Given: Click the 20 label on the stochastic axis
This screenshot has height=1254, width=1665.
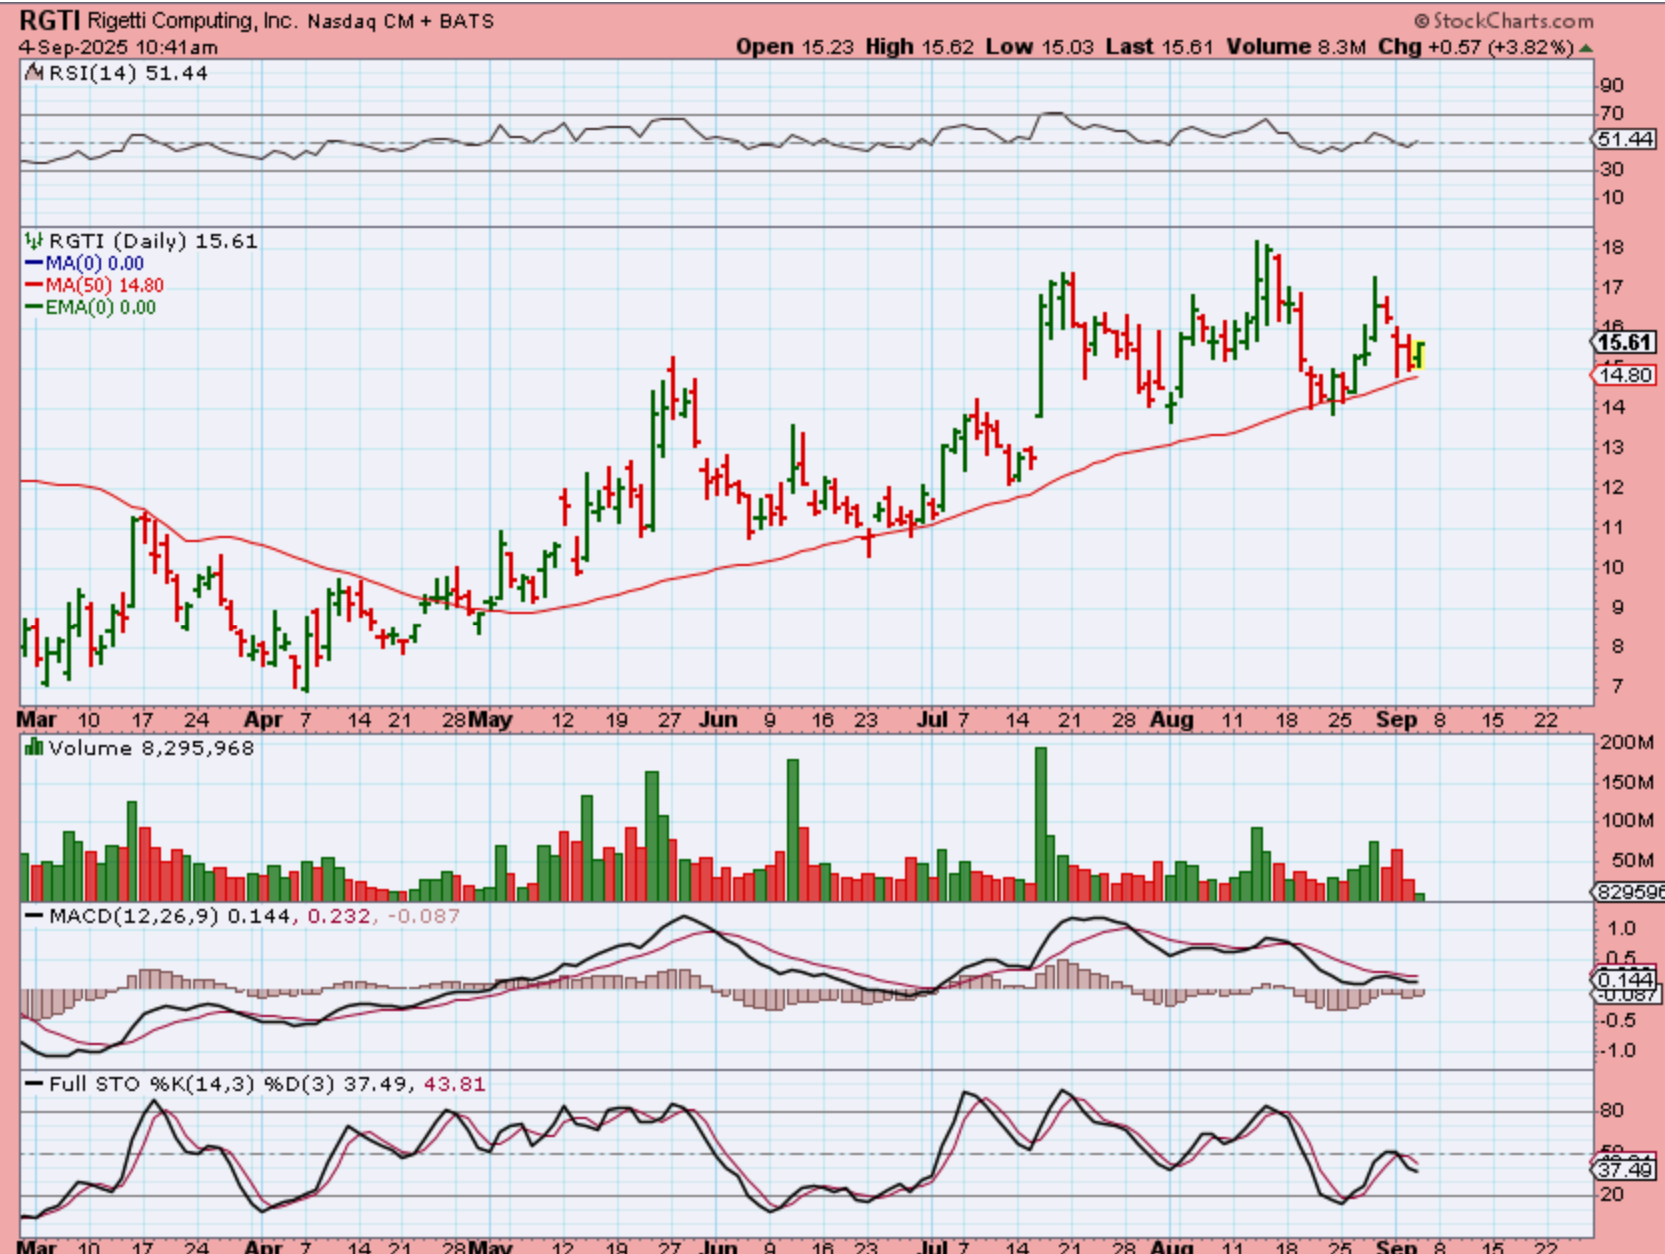Looking at the screenshot, I should 1611,1195.
